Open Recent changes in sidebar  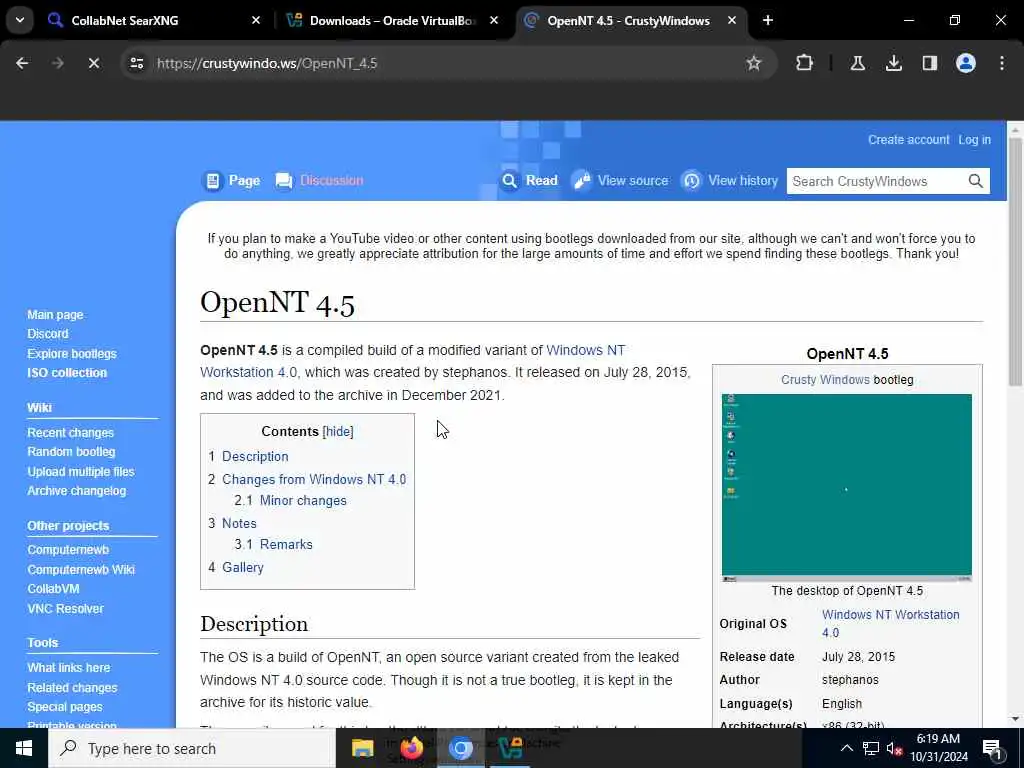click(71, 433)
